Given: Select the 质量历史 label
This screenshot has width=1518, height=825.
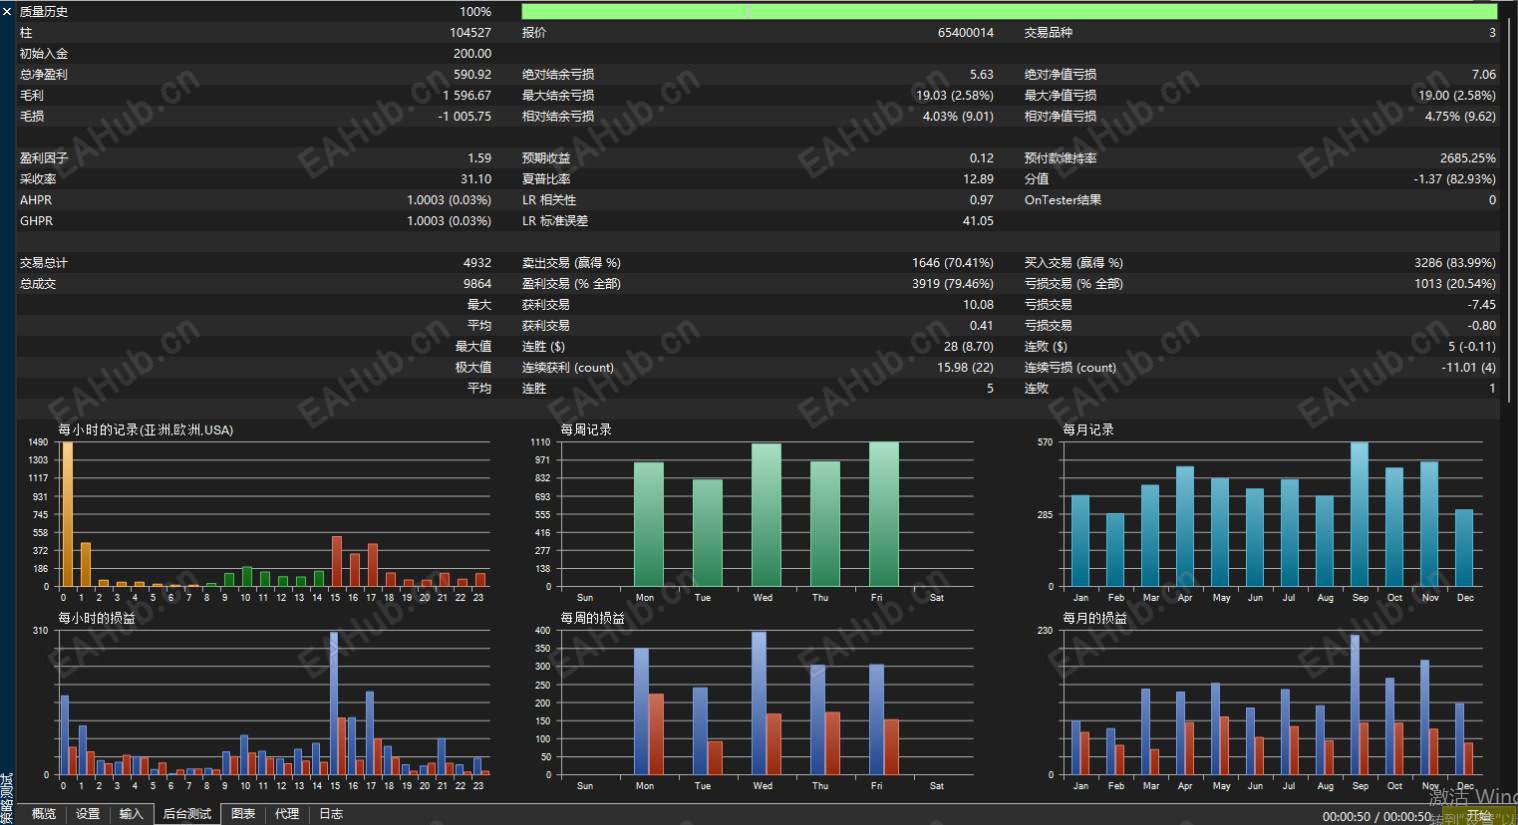Looking at the screenshot, I should (x=44, y=12).
